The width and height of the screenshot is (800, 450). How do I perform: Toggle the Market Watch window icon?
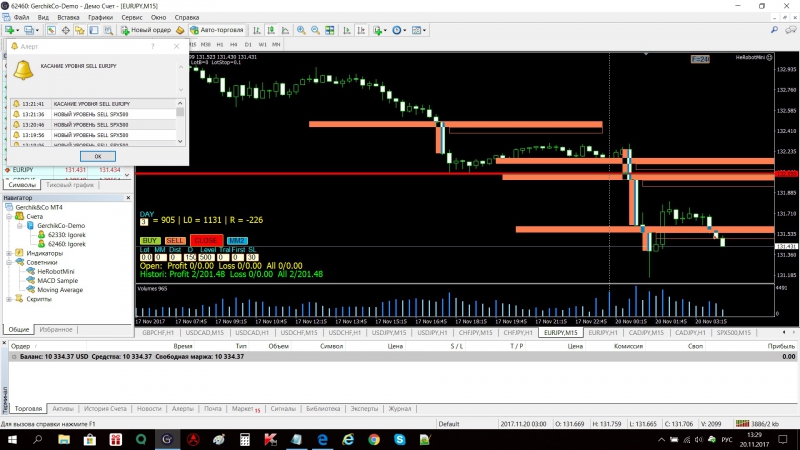52,30
